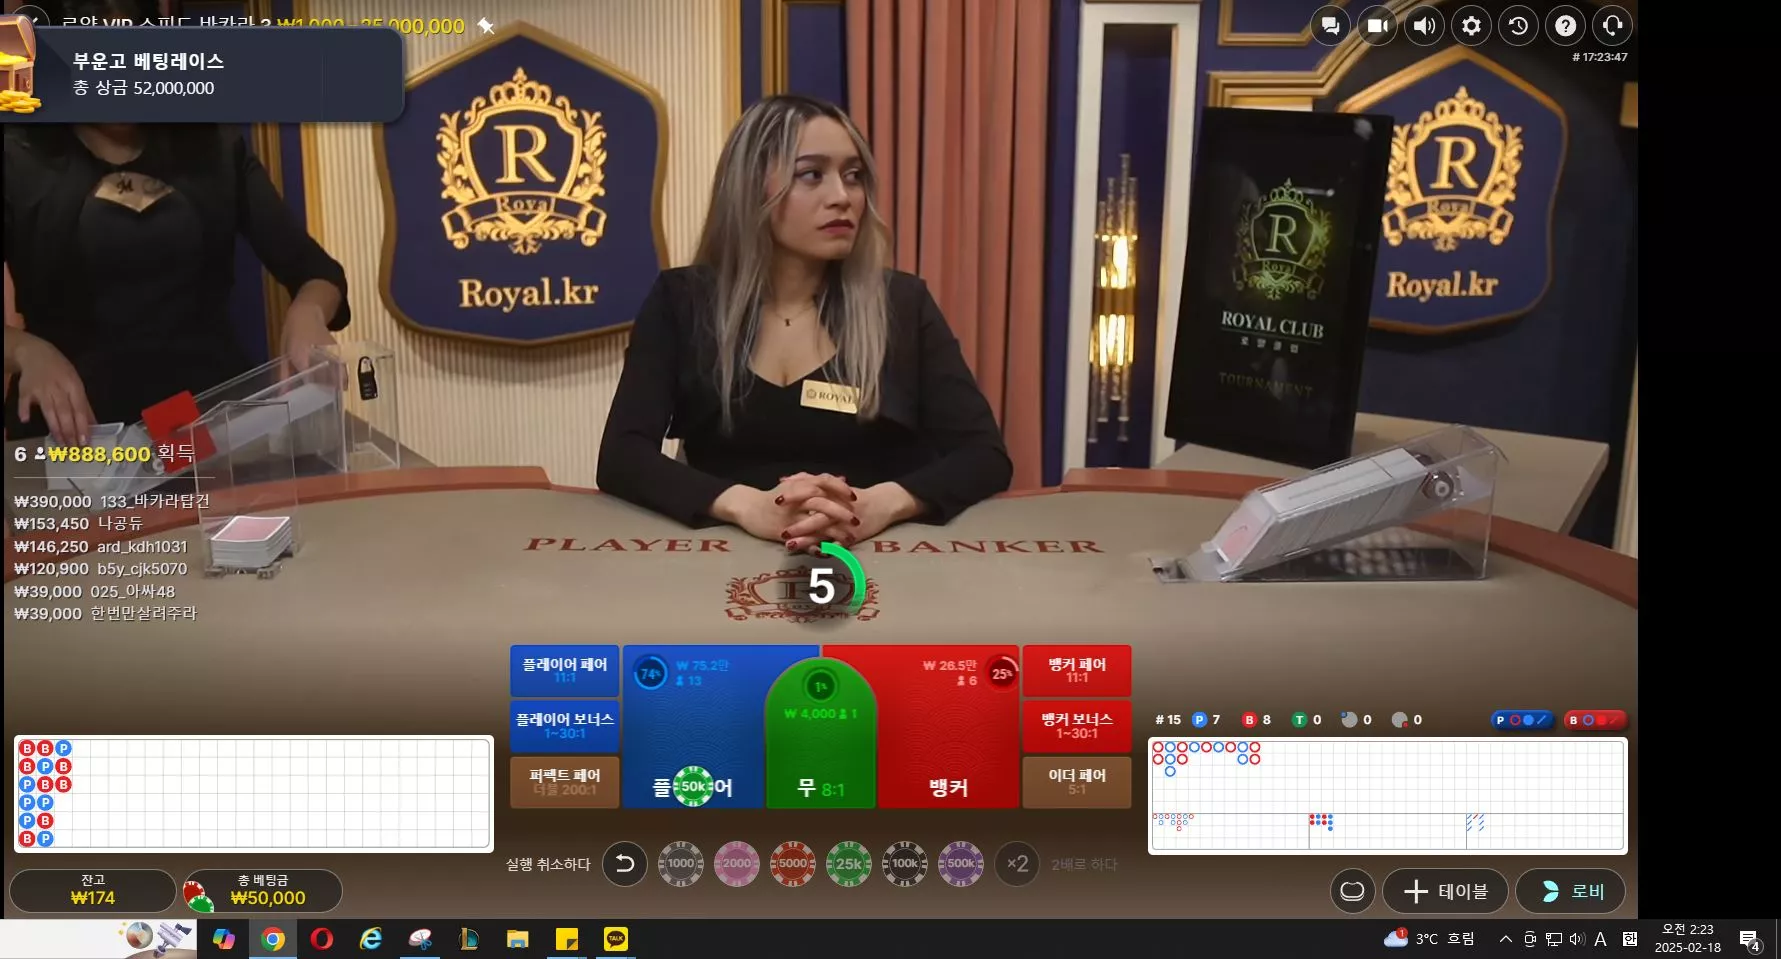Click the 잔고 balance display
This screenshot has width=1781, height=959.
(x=93, y=890)
